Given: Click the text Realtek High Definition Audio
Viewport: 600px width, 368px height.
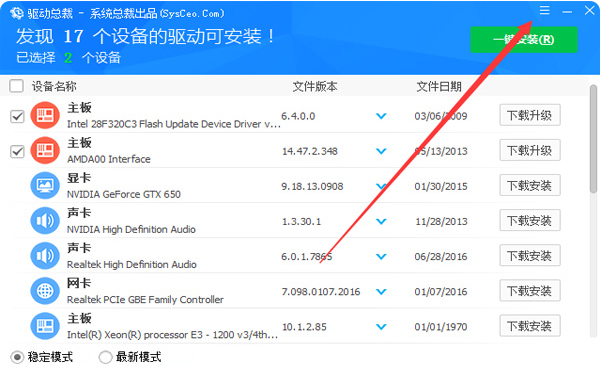Looking at the screenshot, I should pyautogui.click(x=132, y=265).
